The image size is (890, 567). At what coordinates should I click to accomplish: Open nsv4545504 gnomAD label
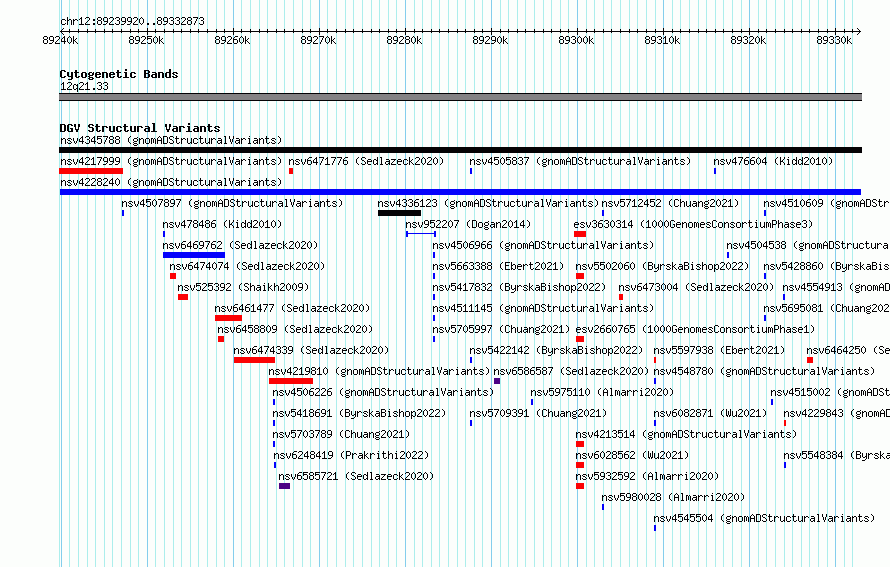pyautogui.click(x=765, y=518)
